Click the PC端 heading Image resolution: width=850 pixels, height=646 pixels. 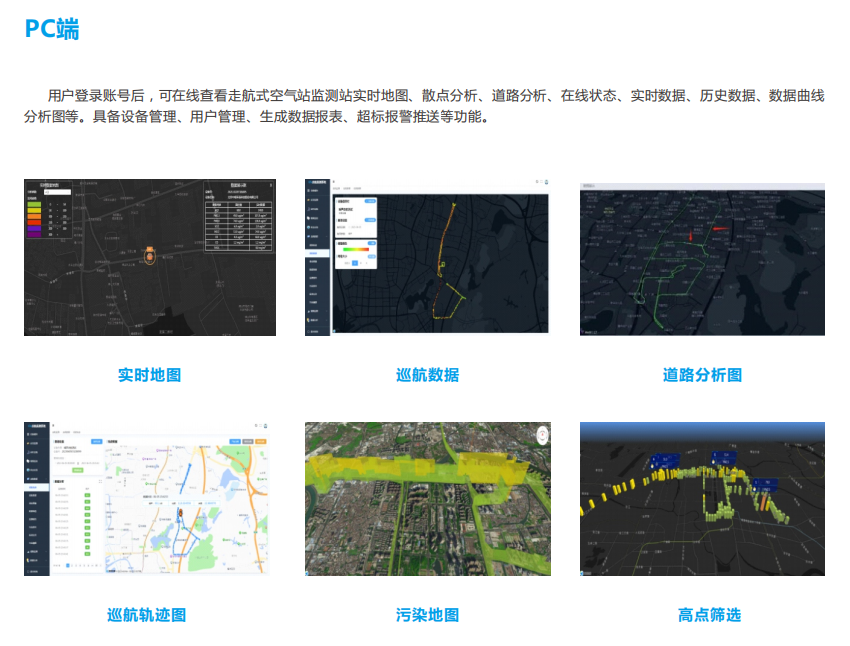(52, 30)
